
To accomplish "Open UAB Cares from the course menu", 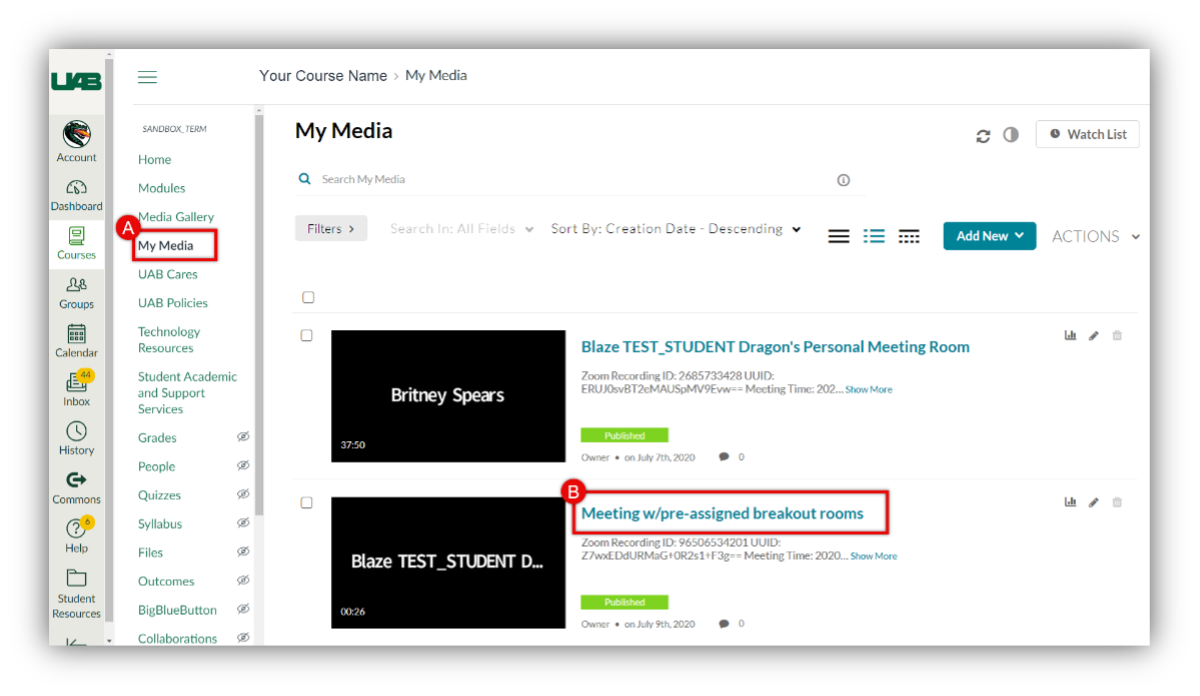I will pyautogui.click(x=168, y=273).
